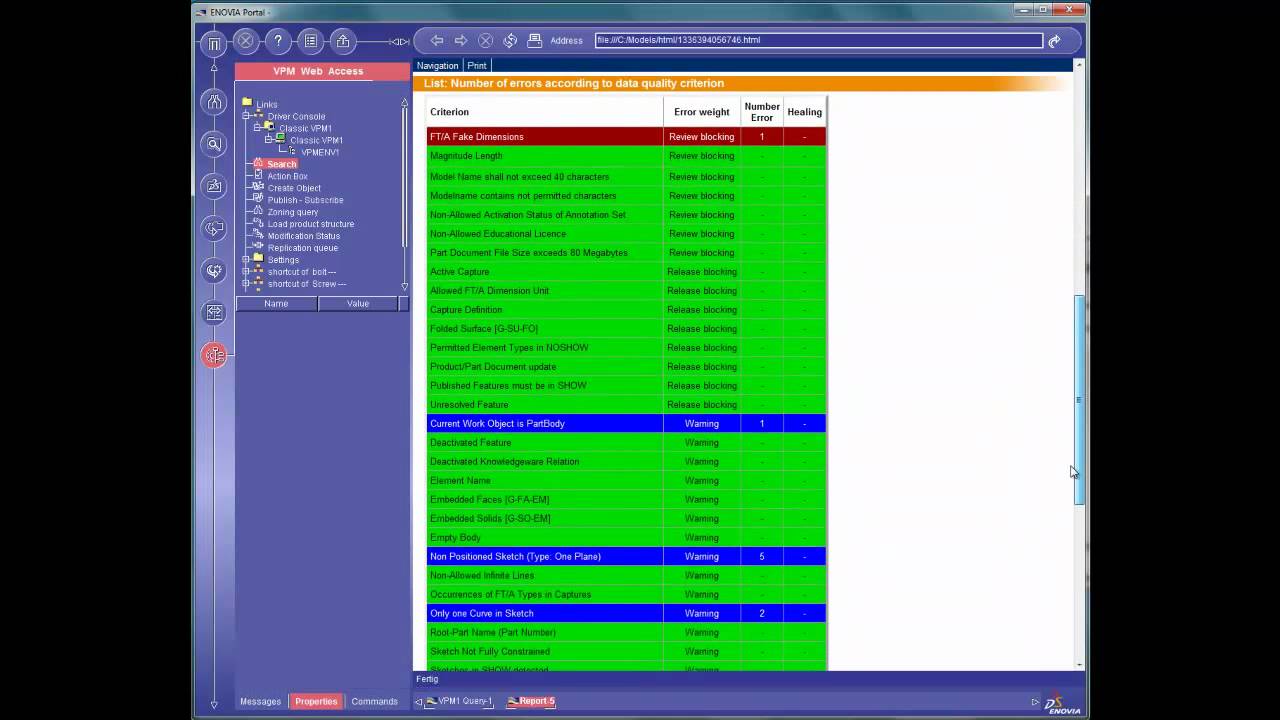Screen dimensions: 1280x720
Task: Select VPMENV1 tree item
Action: pos(320,152)
